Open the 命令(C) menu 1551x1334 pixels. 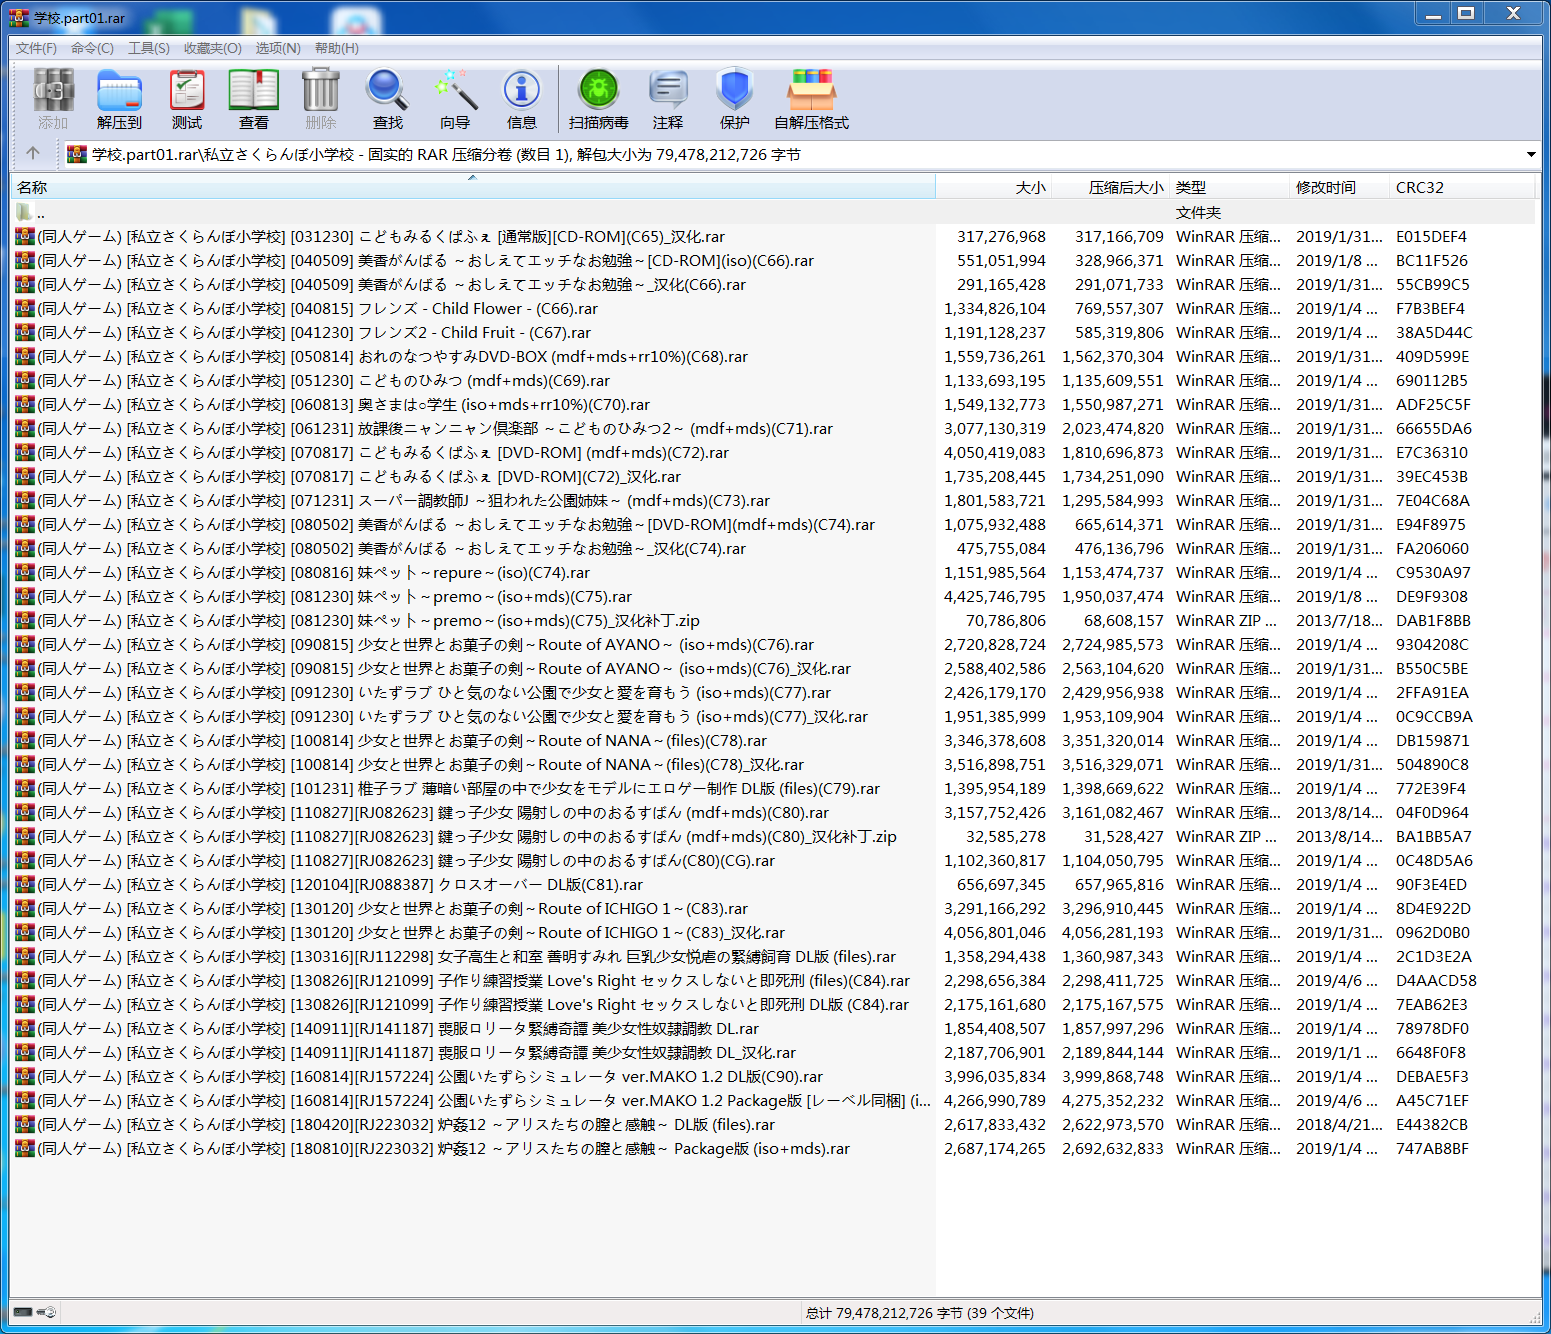click(x=92, y=48)
